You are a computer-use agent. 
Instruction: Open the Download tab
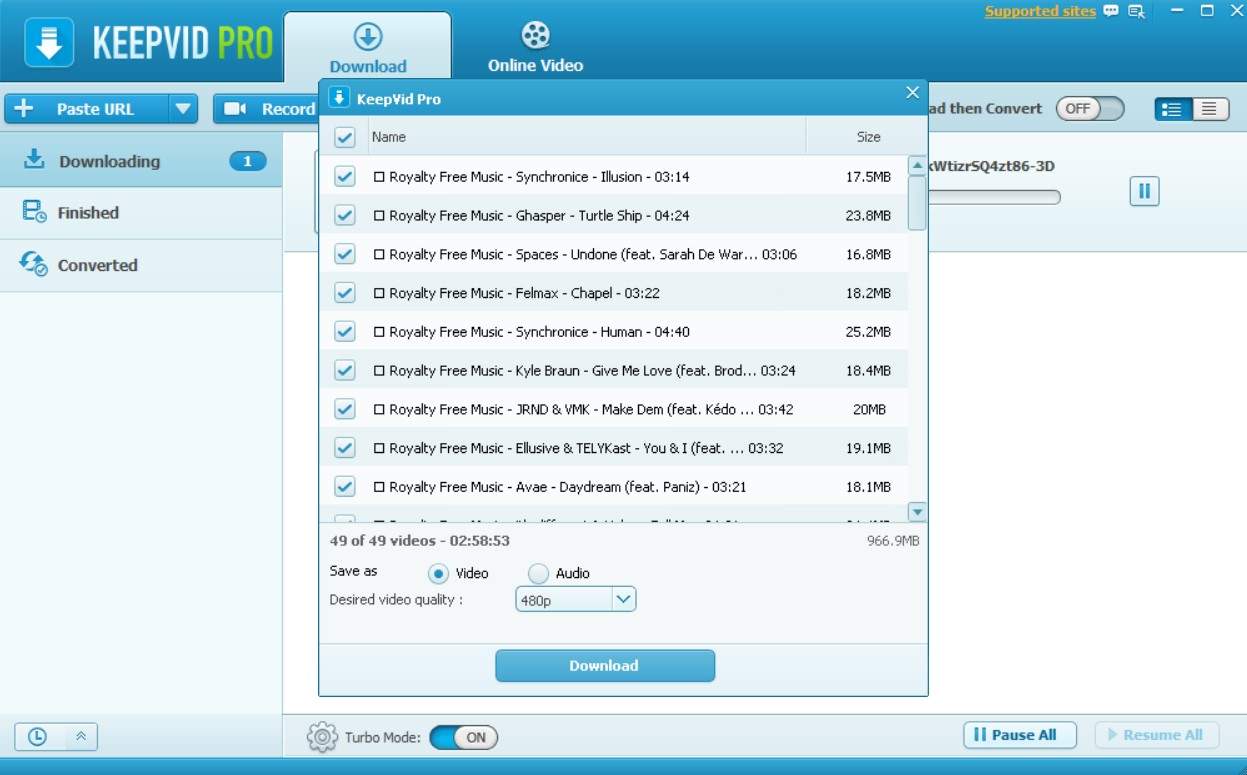click(x=368, y=47)
